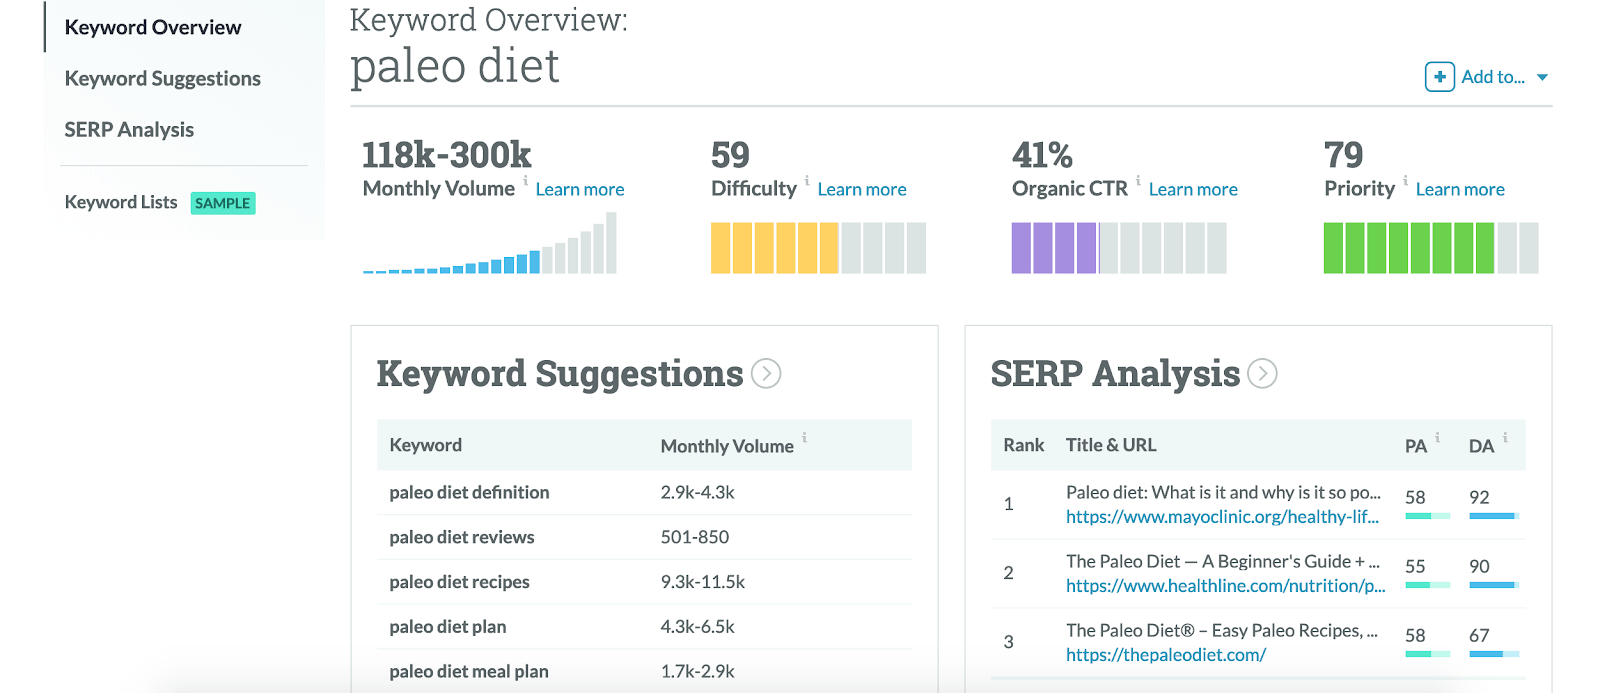Open the Mayo Clinic paleo diet result link
The width and height of the screenshot is (1600, 693).
(1222, 517)
